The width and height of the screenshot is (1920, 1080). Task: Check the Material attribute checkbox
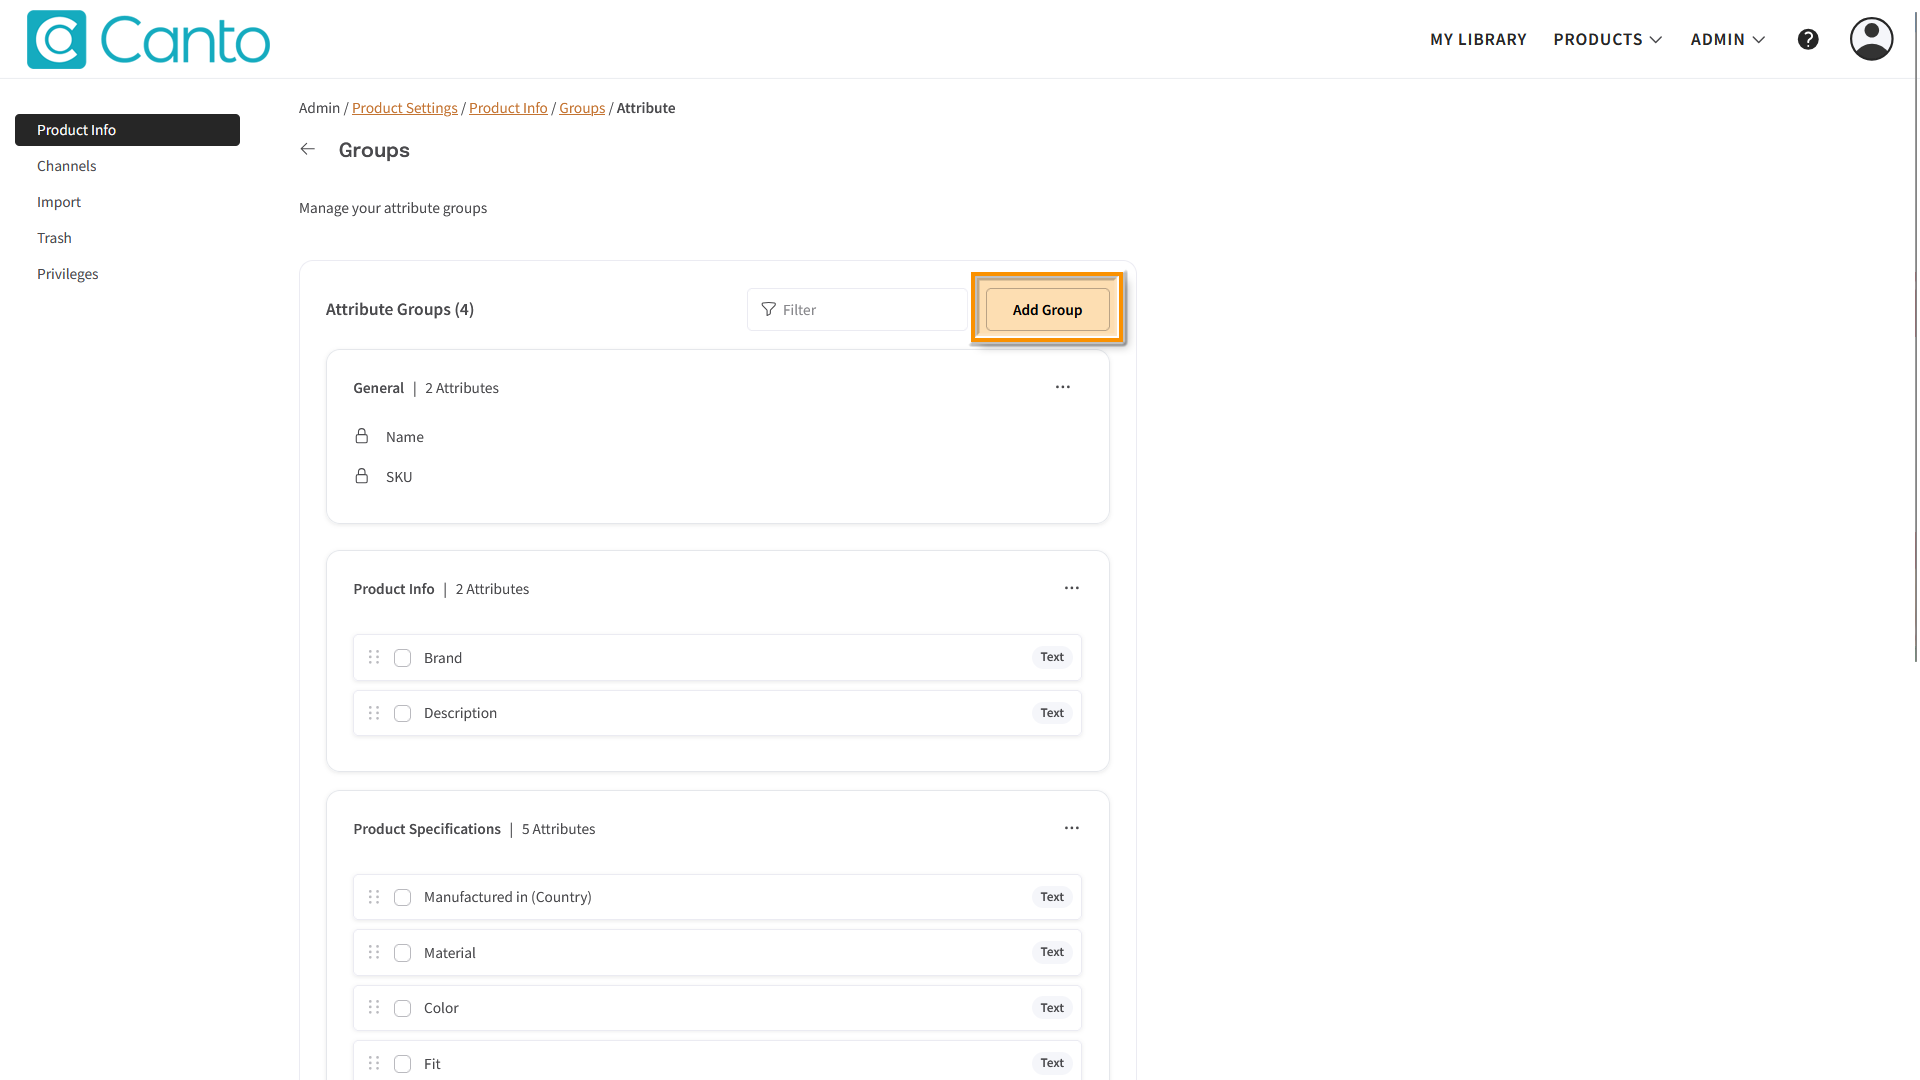point(402,953)
